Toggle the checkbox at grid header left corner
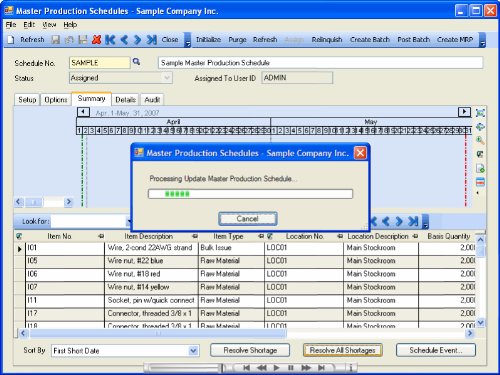Image resolution: width=500 pixels, height=375 pixels. pos(19,236)
